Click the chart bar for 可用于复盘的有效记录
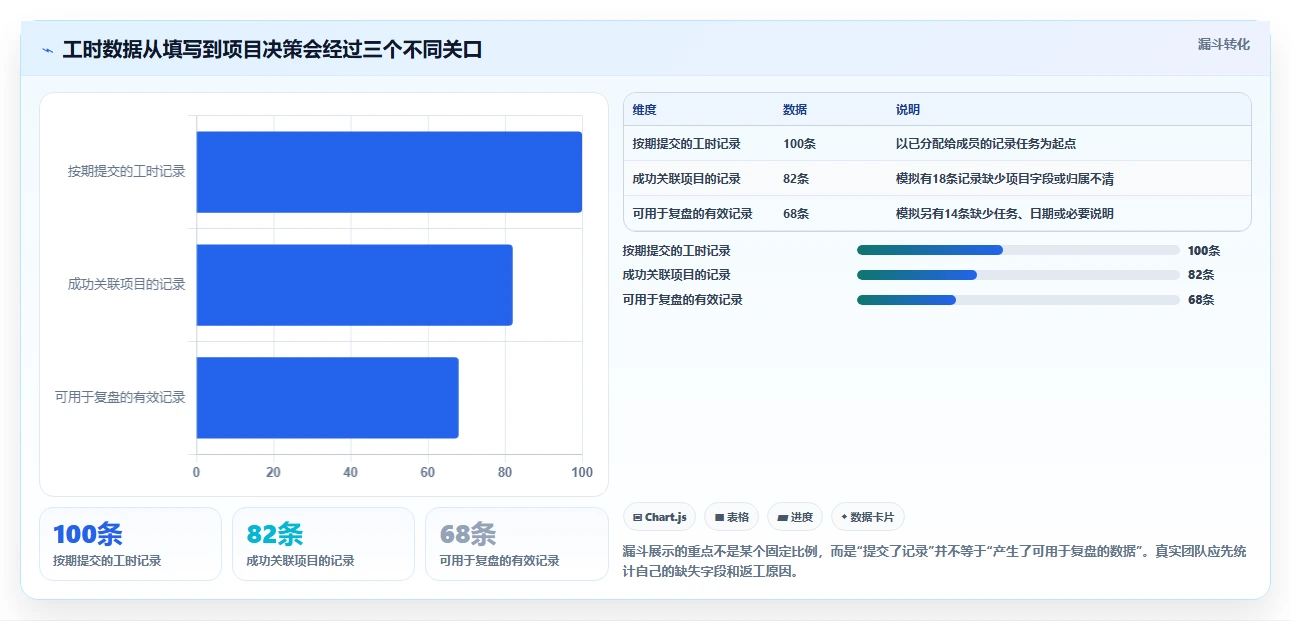 click(327, 398)
